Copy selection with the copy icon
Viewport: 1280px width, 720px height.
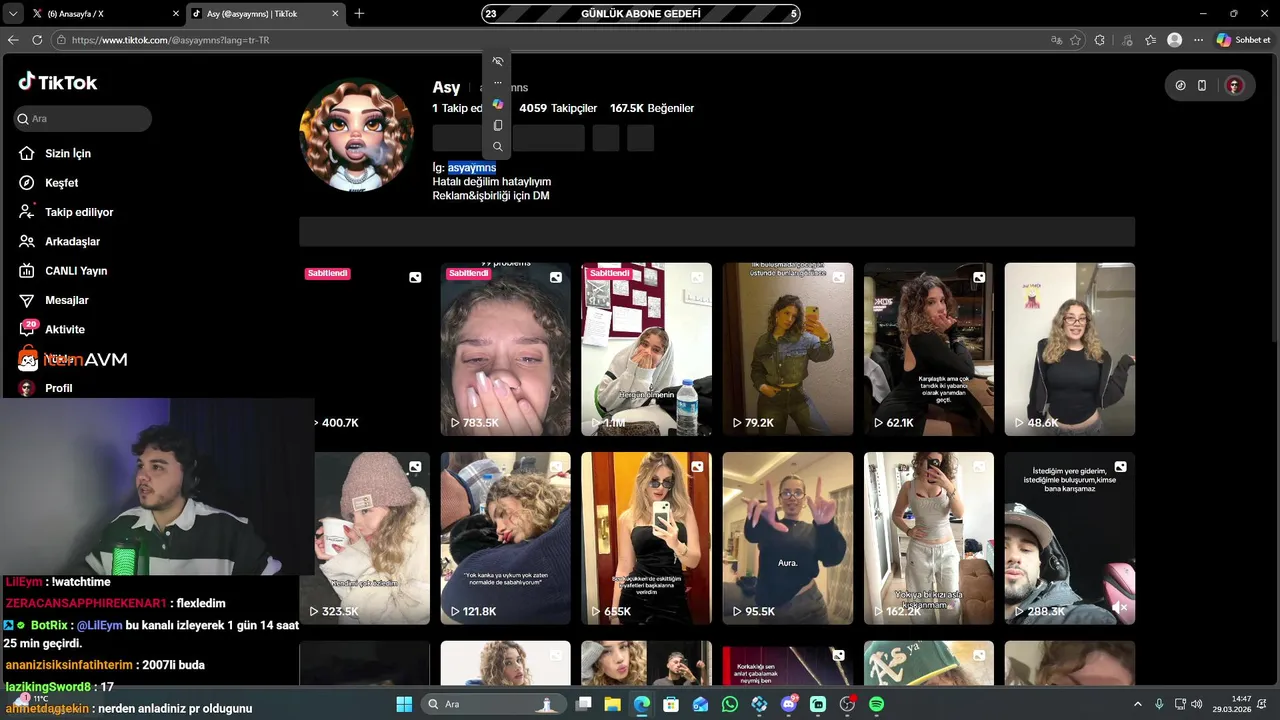[x=498, y=126]
